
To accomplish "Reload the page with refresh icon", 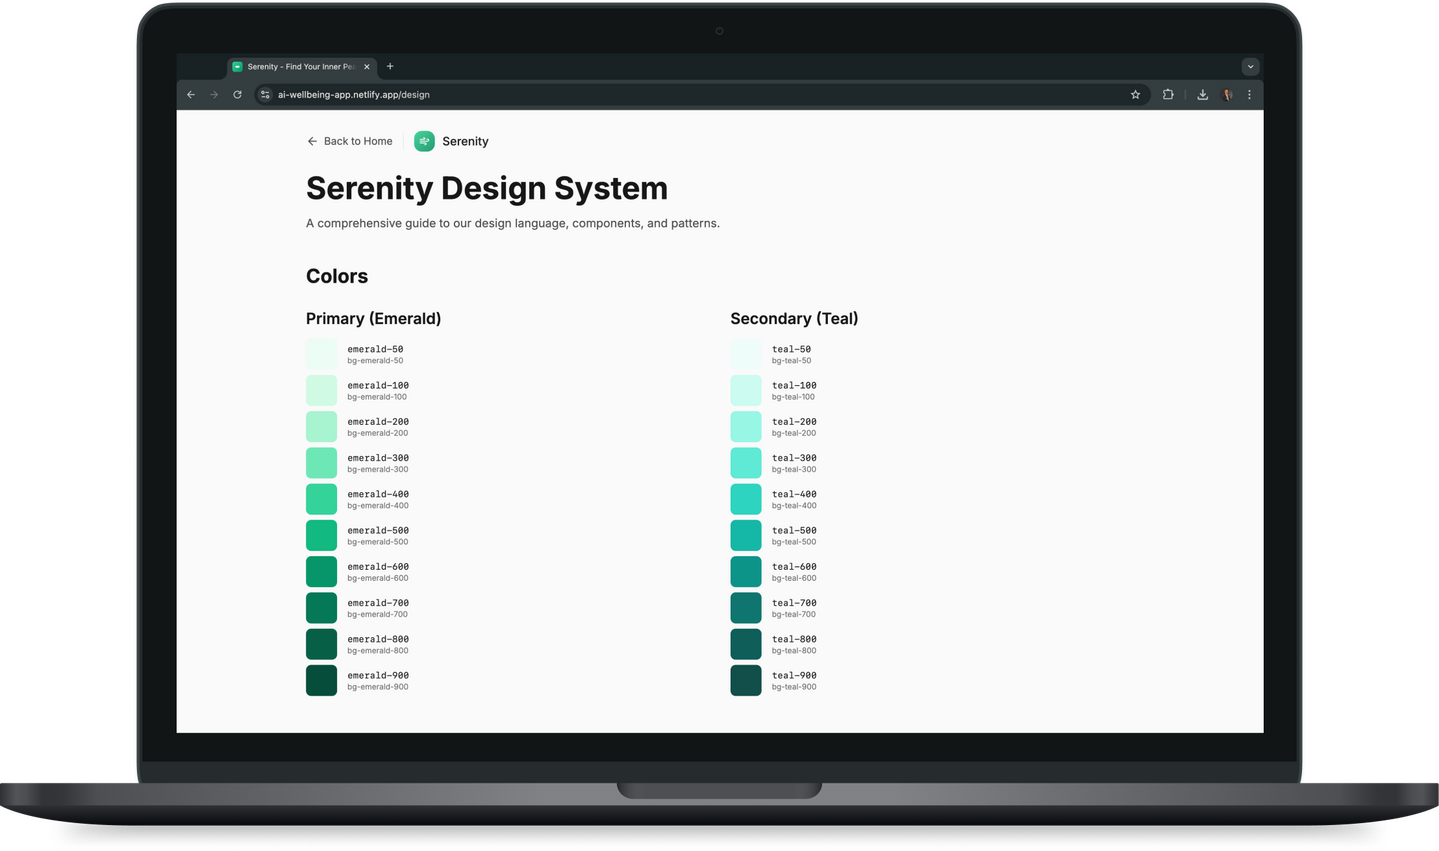I will [237, 95].
